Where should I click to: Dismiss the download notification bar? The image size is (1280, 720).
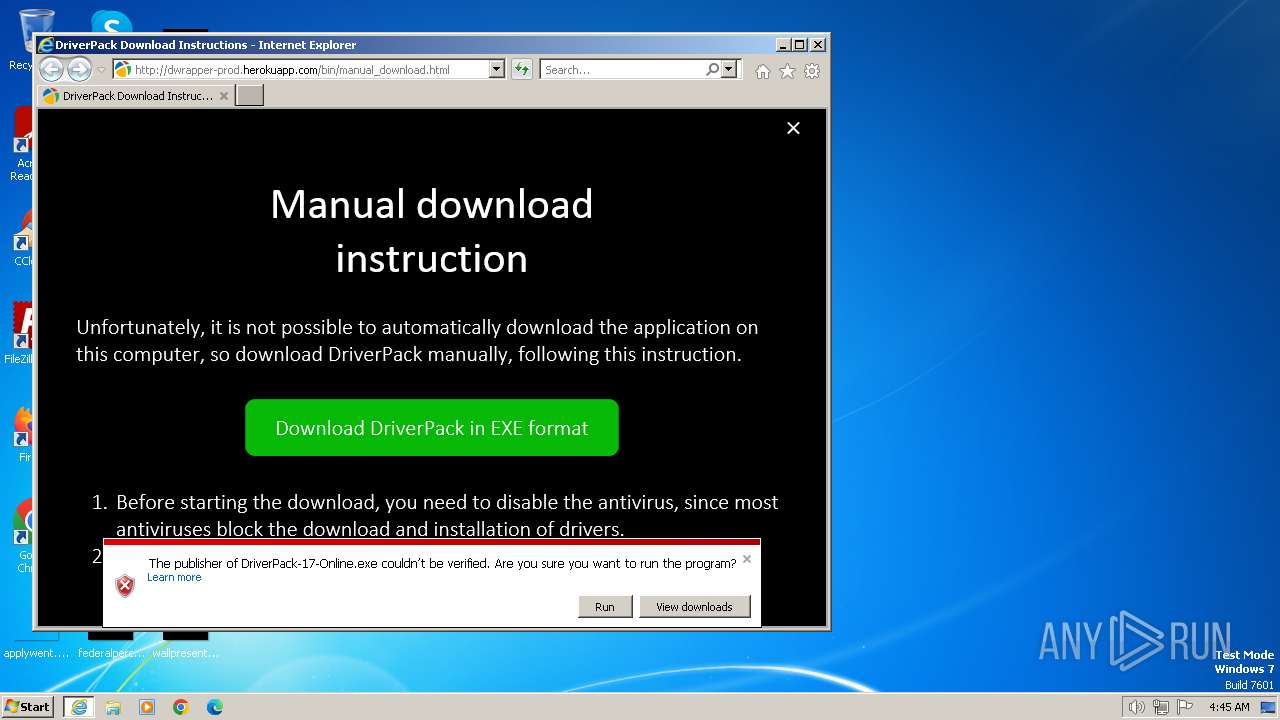pyautogui.click(x=747, y=559)
